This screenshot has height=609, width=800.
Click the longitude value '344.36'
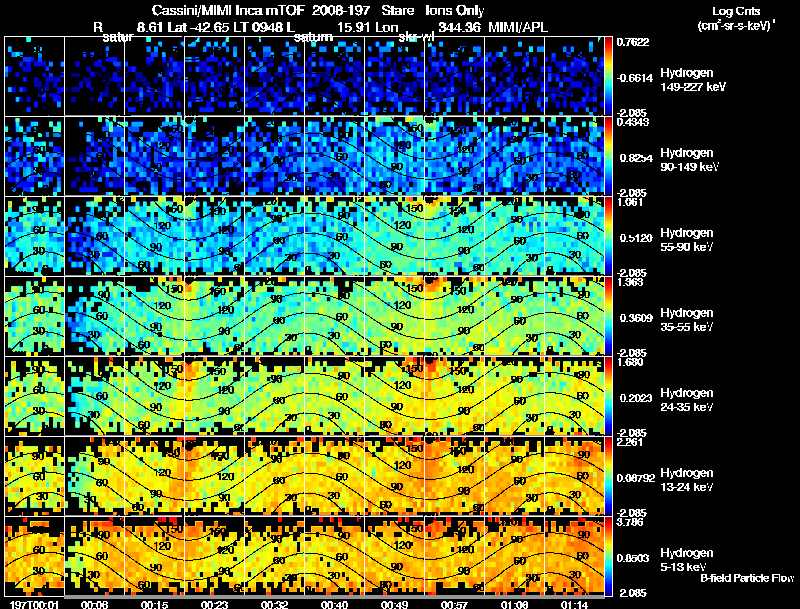coord(459,28)
